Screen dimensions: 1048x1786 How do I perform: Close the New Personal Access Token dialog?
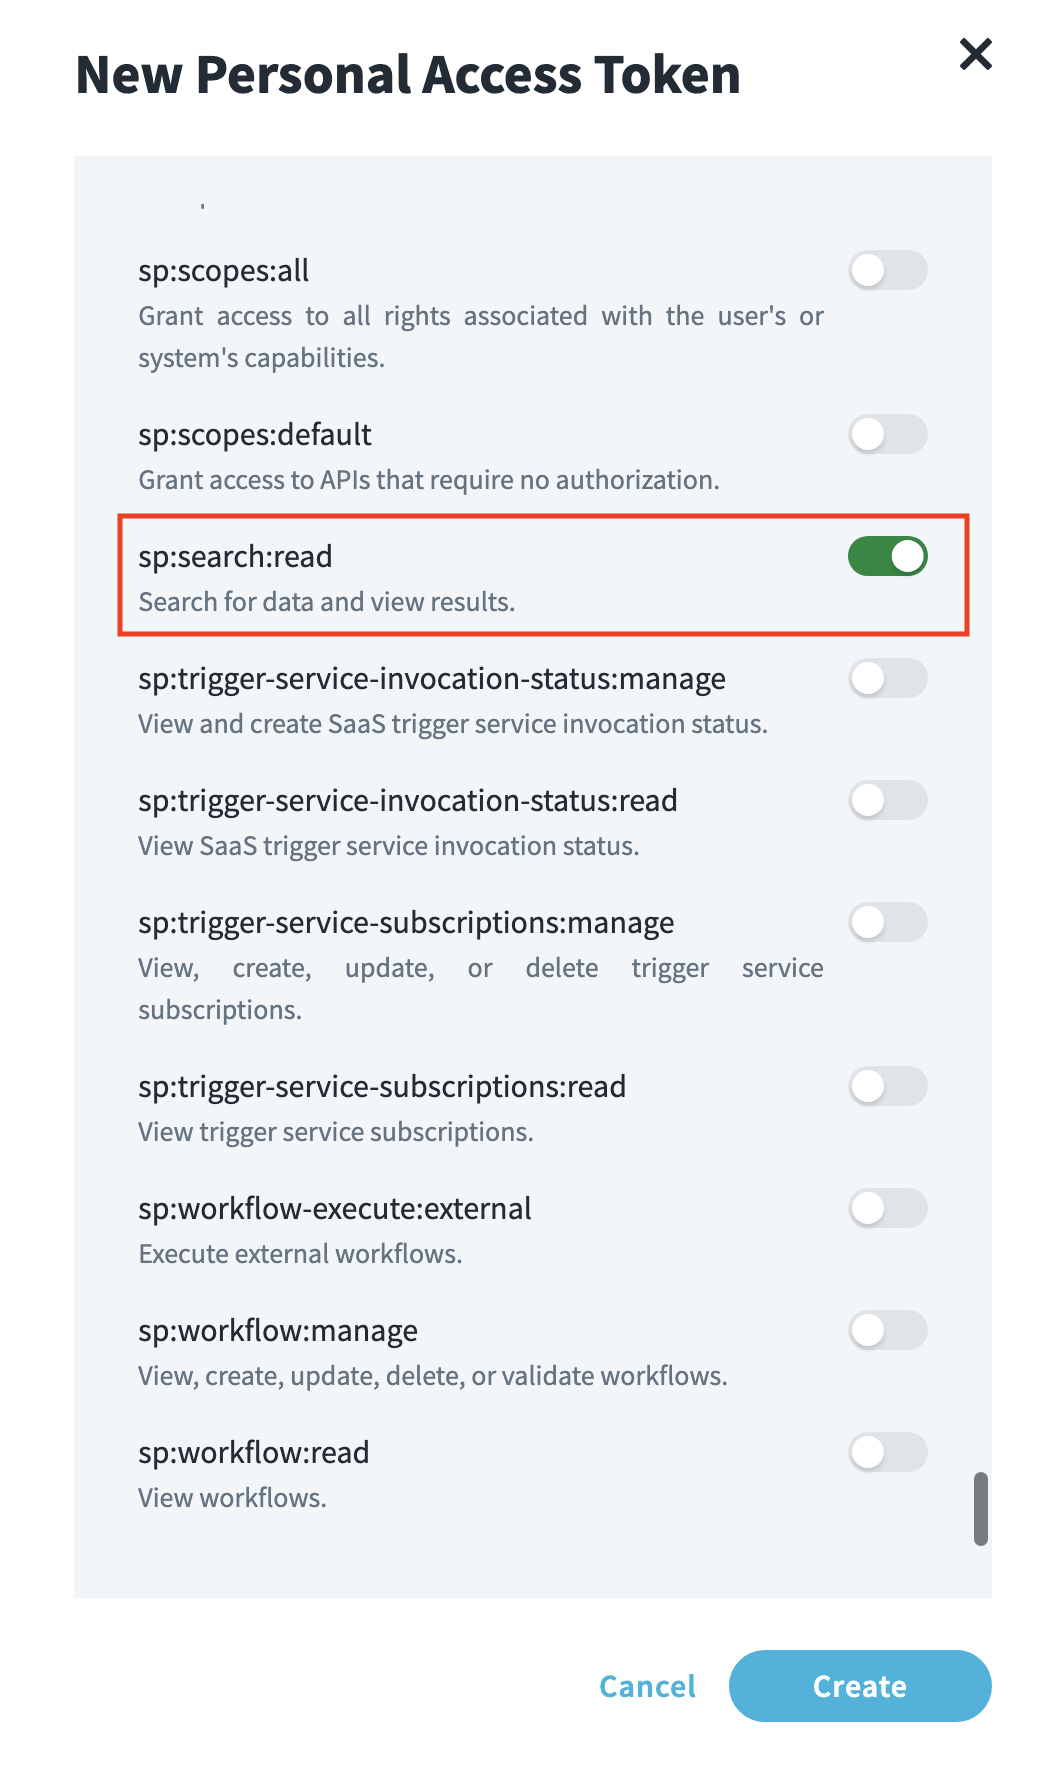[x=975, y=55]
